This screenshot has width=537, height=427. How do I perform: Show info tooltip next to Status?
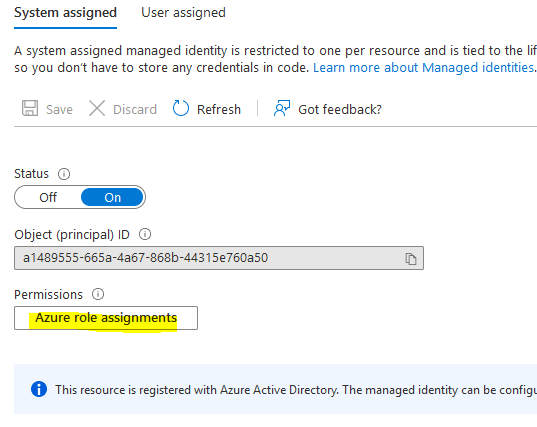tap(64, 174)
